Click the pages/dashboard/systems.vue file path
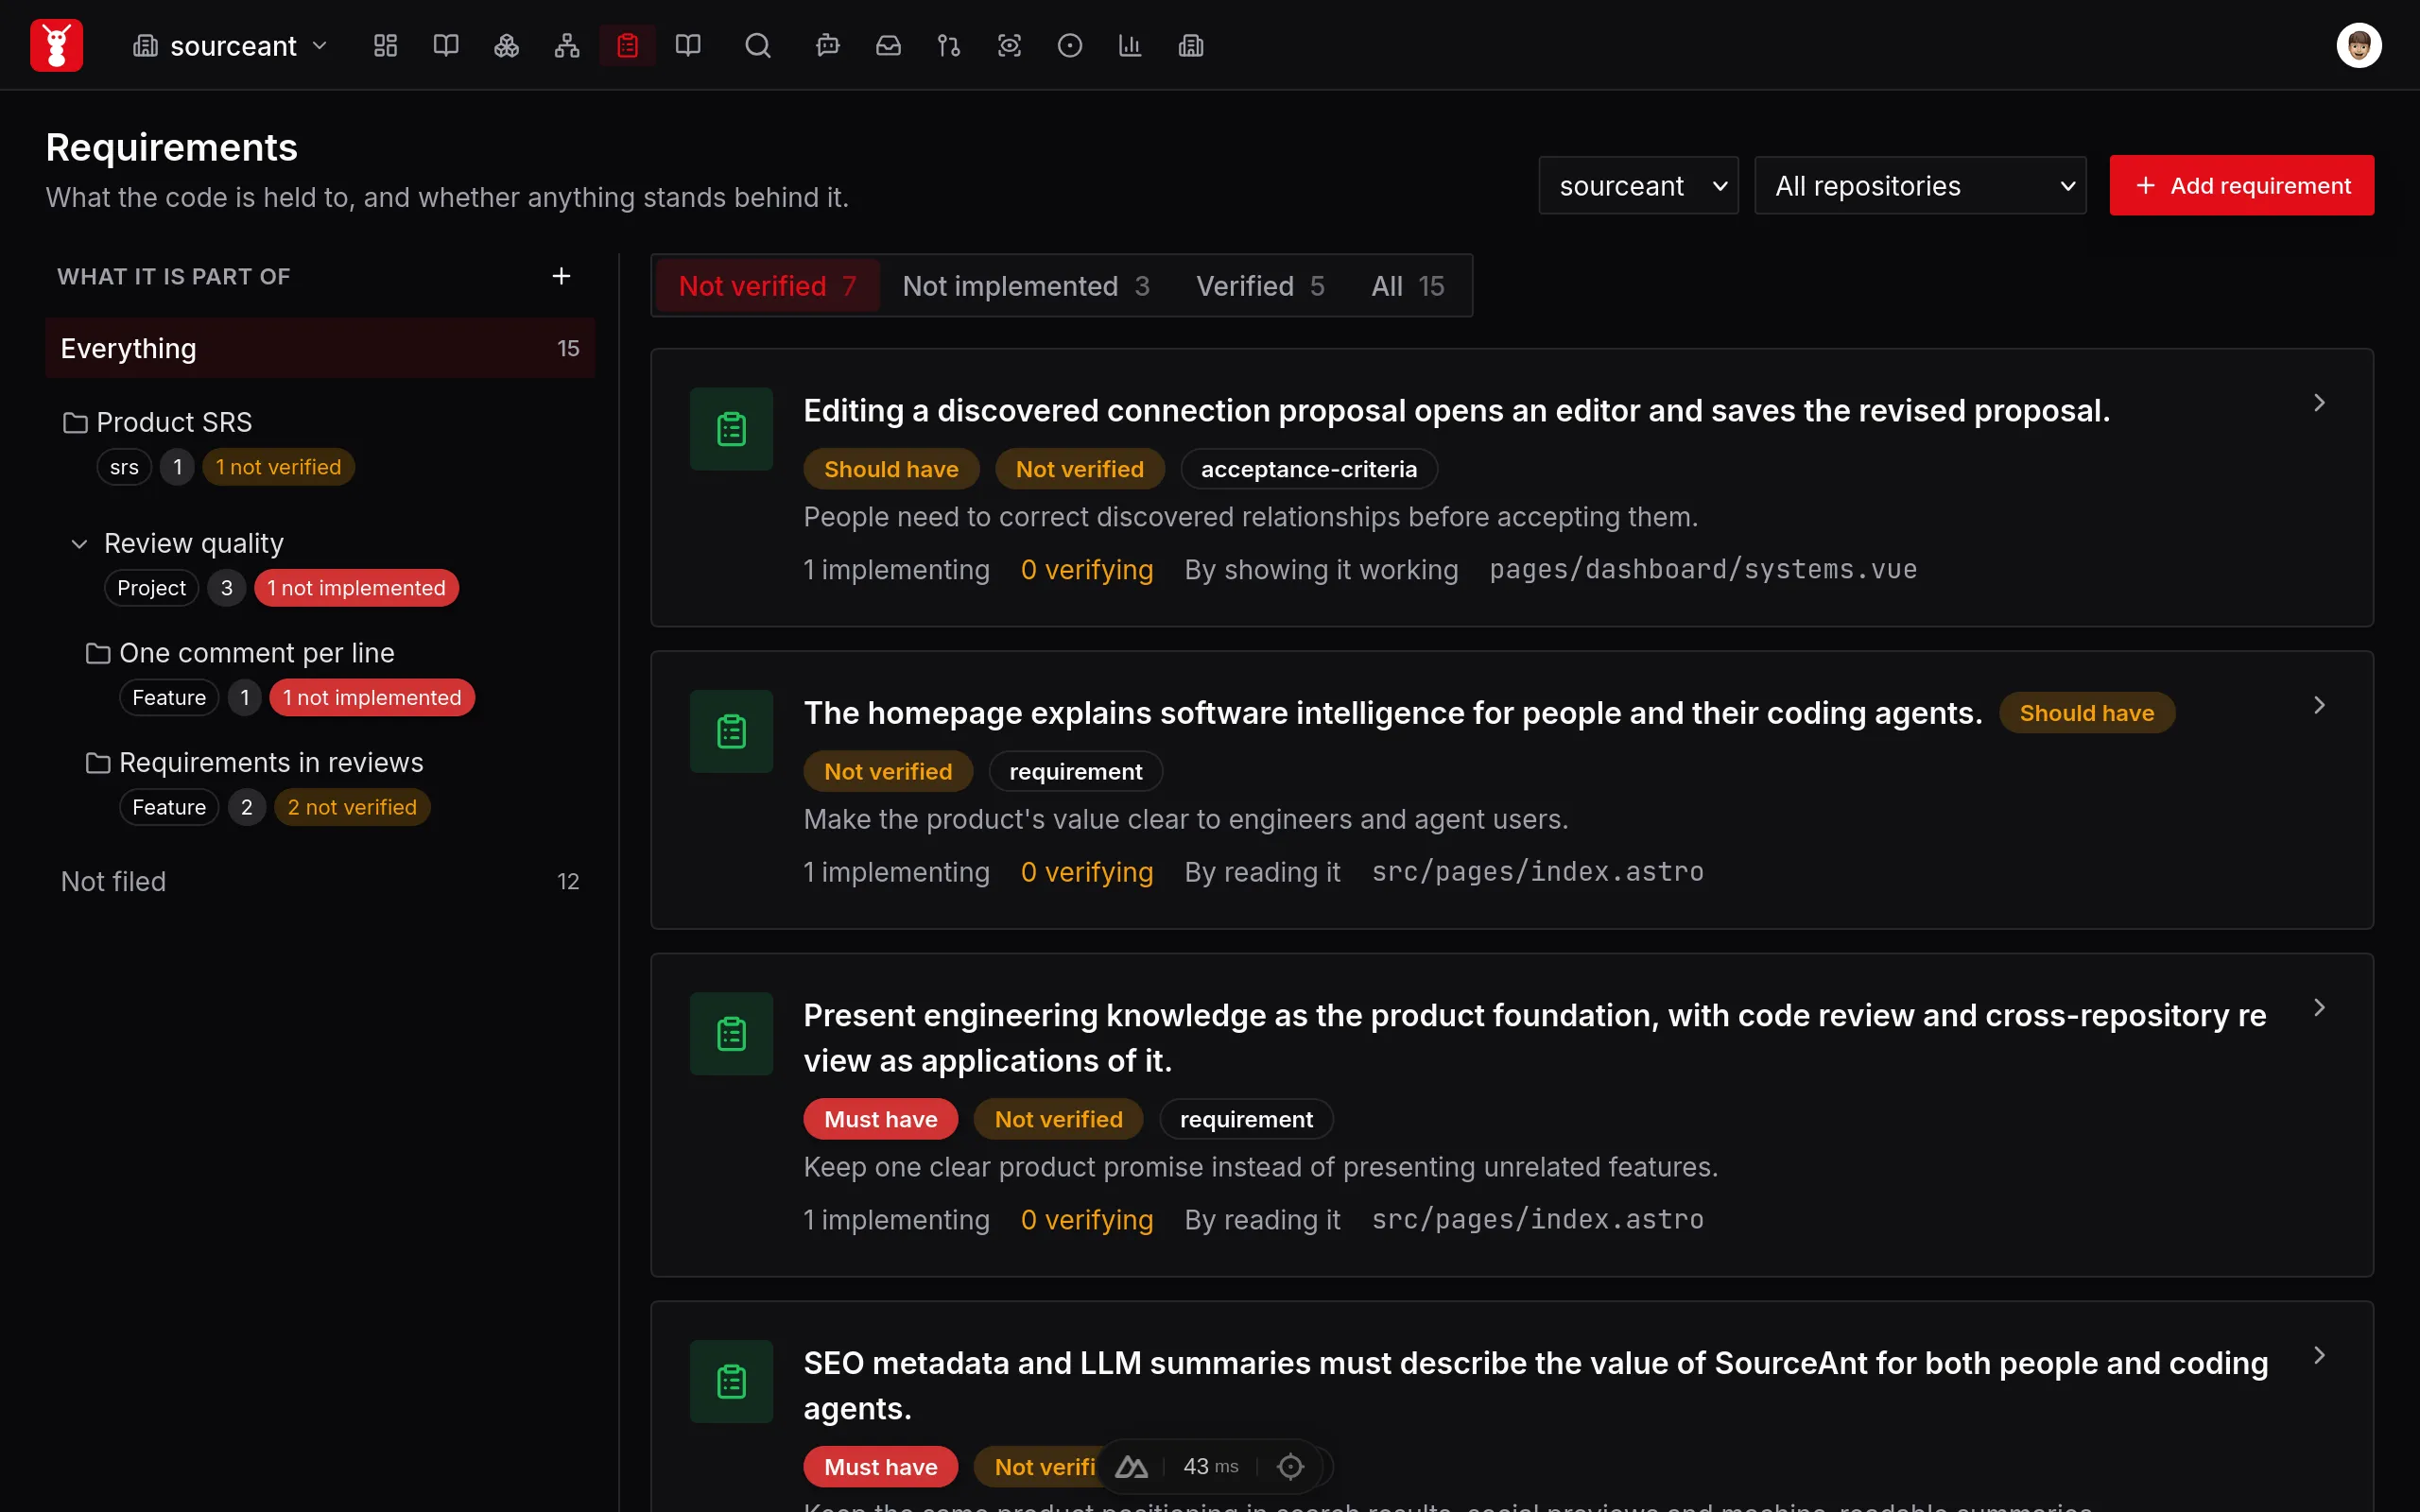Image resolution: width=2420 pixels, height=1512 pixels. (1703, 569)
